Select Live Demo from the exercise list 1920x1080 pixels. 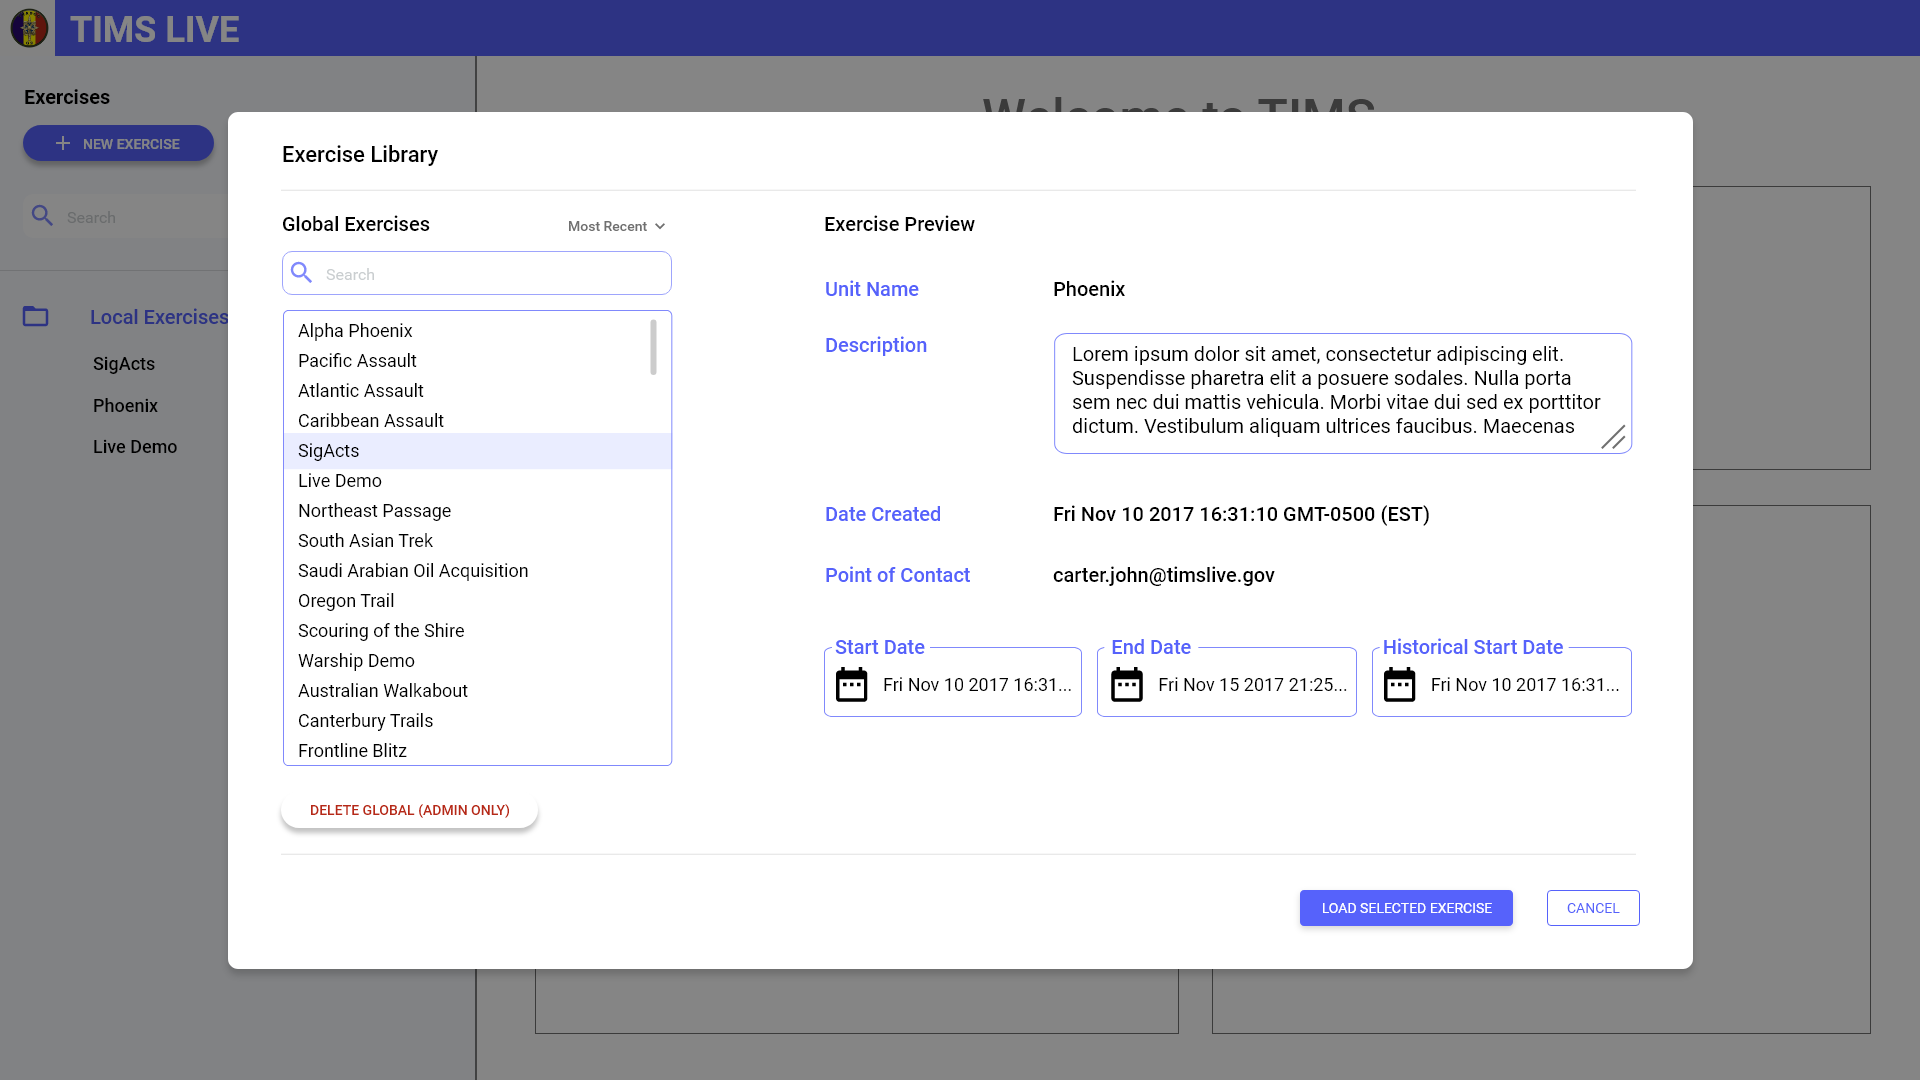pyautogui.click(x=339, y=481)
